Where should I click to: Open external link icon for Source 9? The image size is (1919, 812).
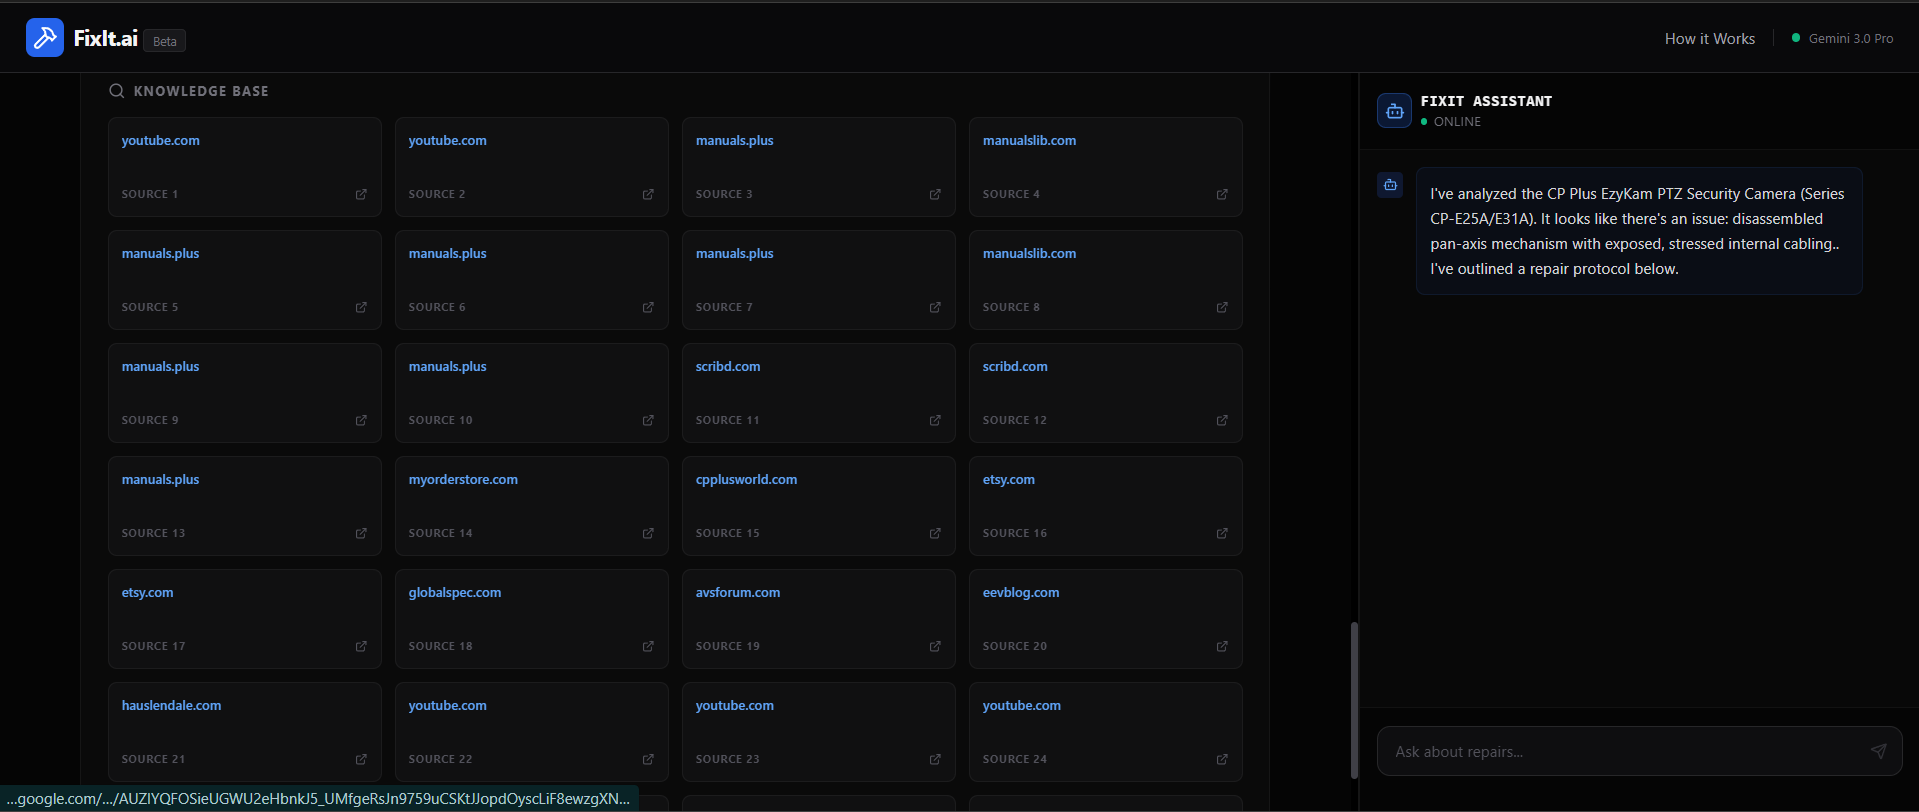[x=361, y=420]
